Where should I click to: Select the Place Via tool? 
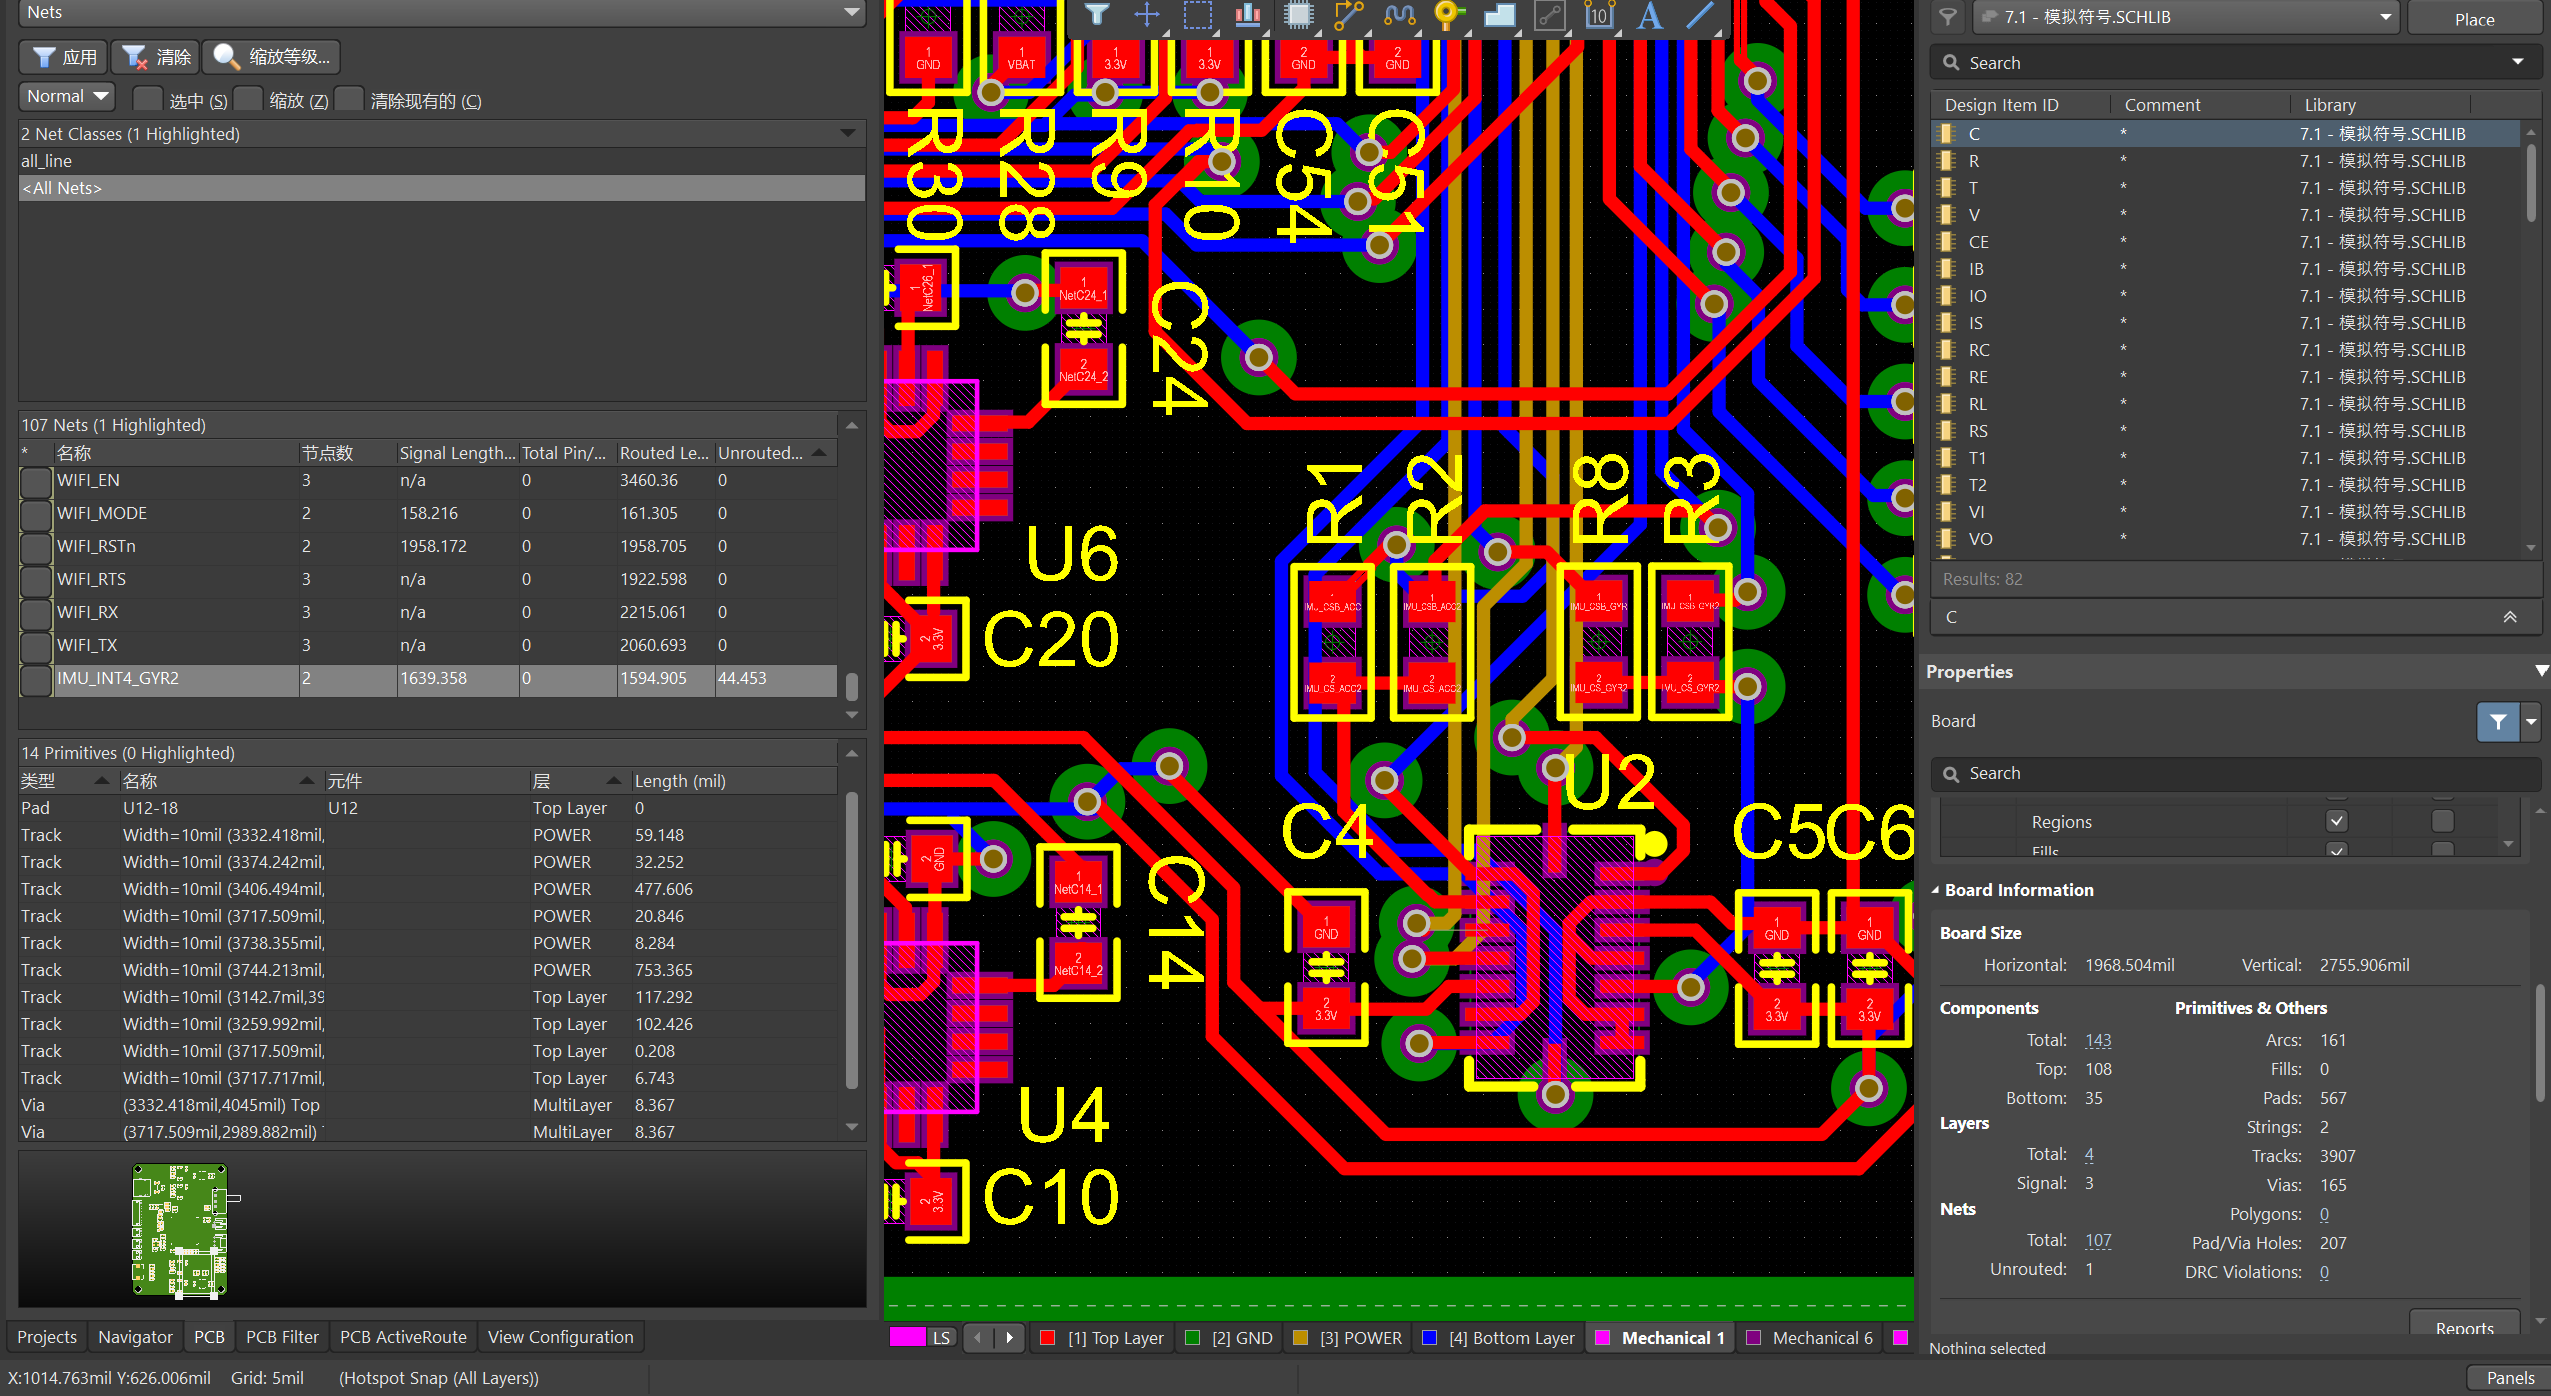point(1448,14)
